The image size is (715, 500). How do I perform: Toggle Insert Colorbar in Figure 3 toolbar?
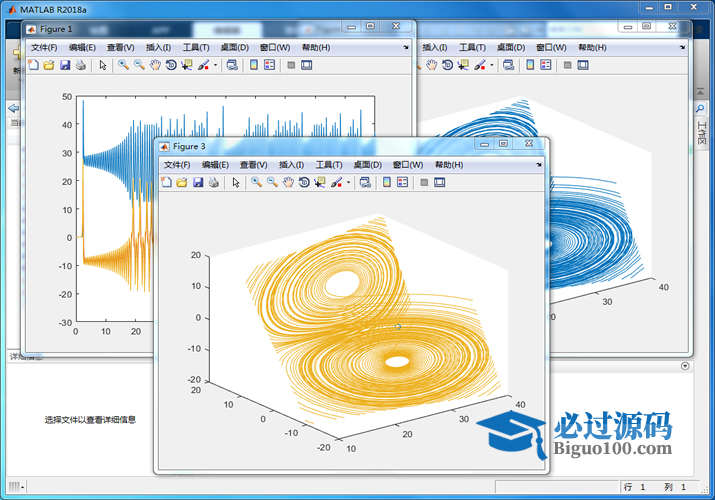(386, 183)
